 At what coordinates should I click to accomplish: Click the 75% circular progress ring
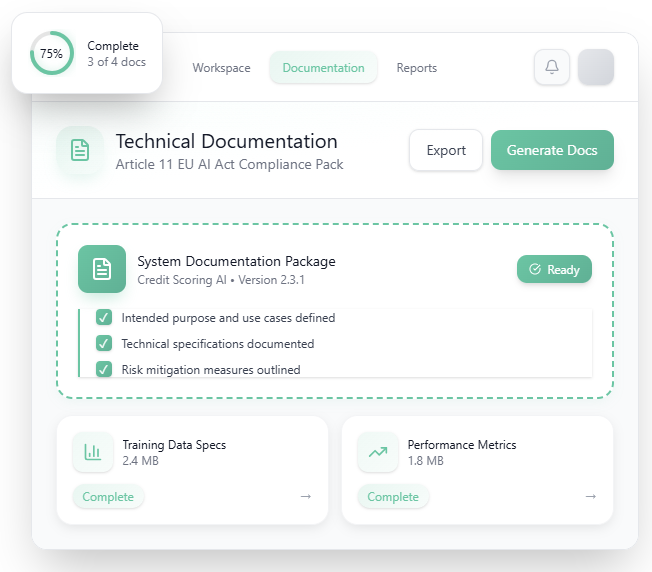(x=52, y=54)
